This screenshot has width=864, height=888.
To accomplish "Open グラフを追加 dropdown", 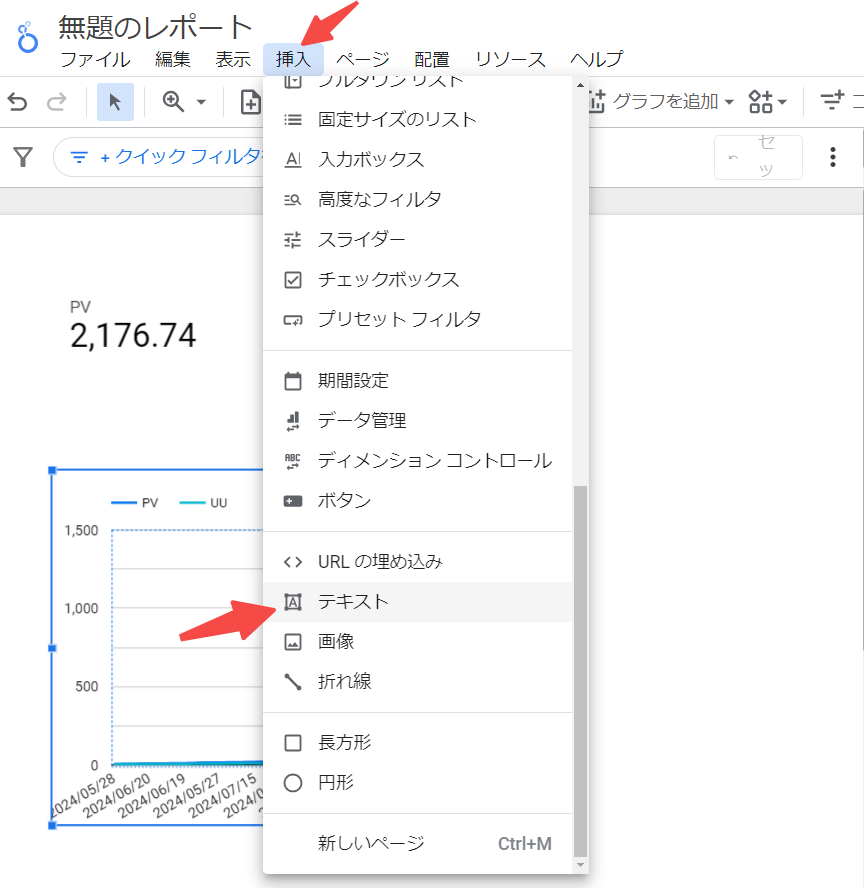I will coord(662,102).
